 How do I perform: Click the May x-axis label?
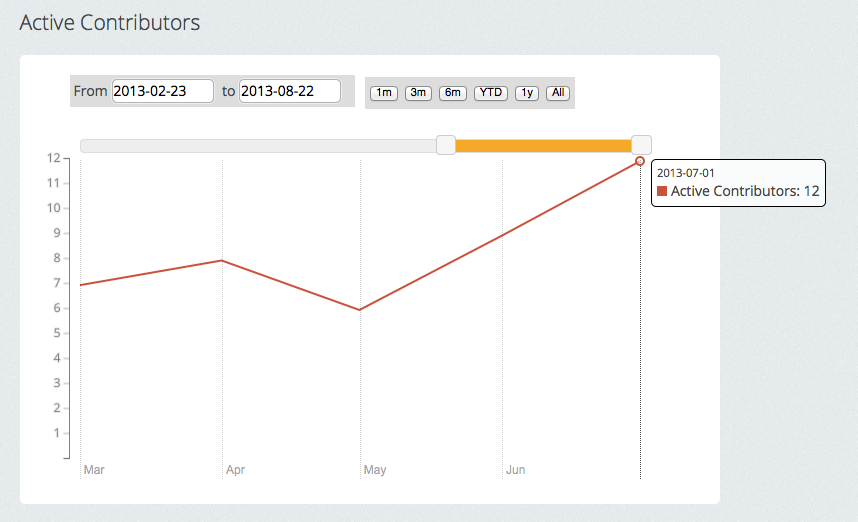click(375, 469)
